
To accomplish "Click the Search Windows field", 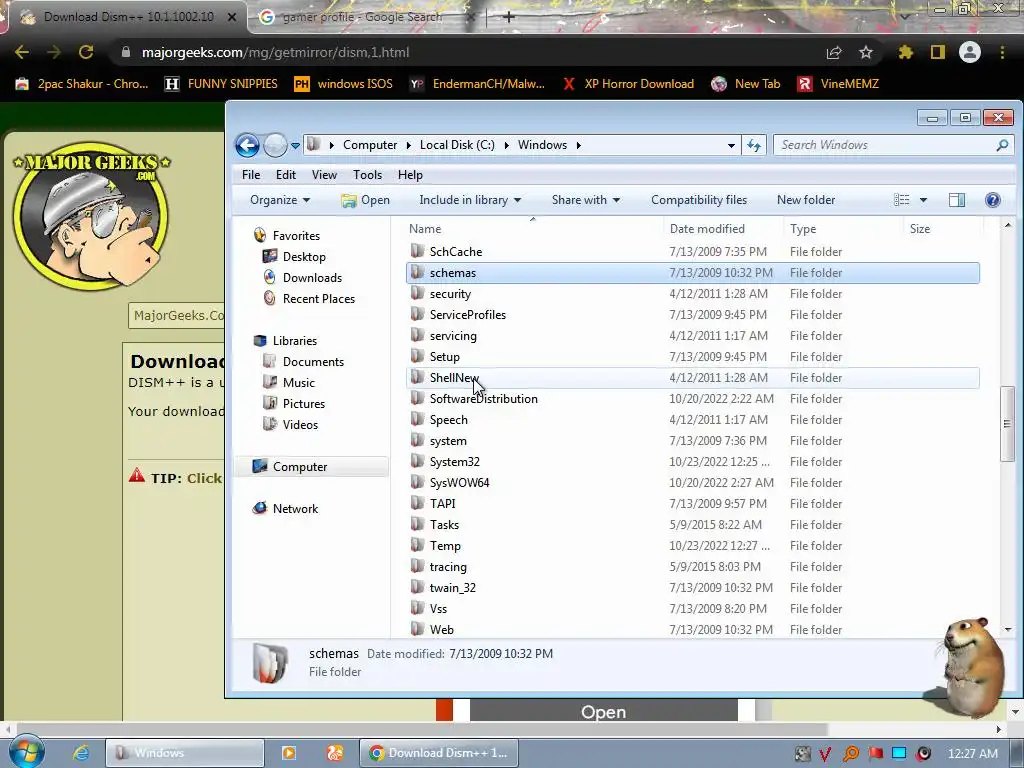I will tap(885, 145).
